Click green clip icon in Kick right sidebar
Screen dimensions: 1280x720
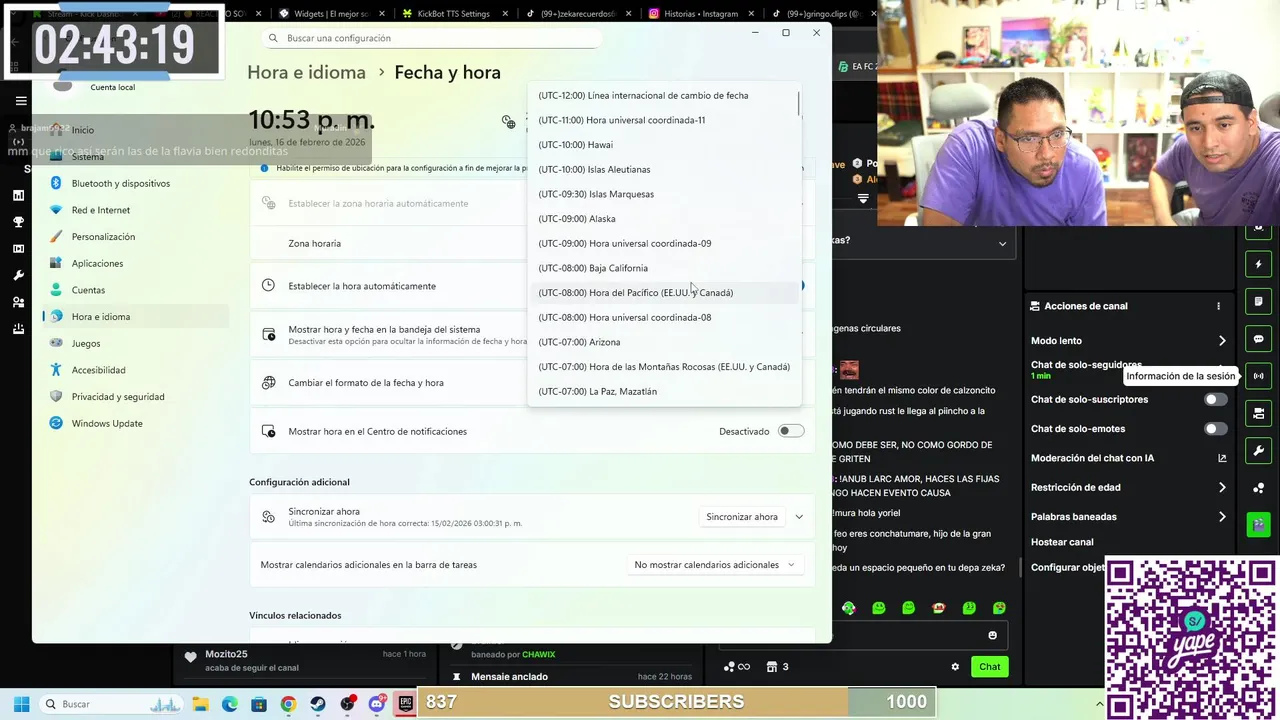pyautogui.click(x=1259, y=524)
